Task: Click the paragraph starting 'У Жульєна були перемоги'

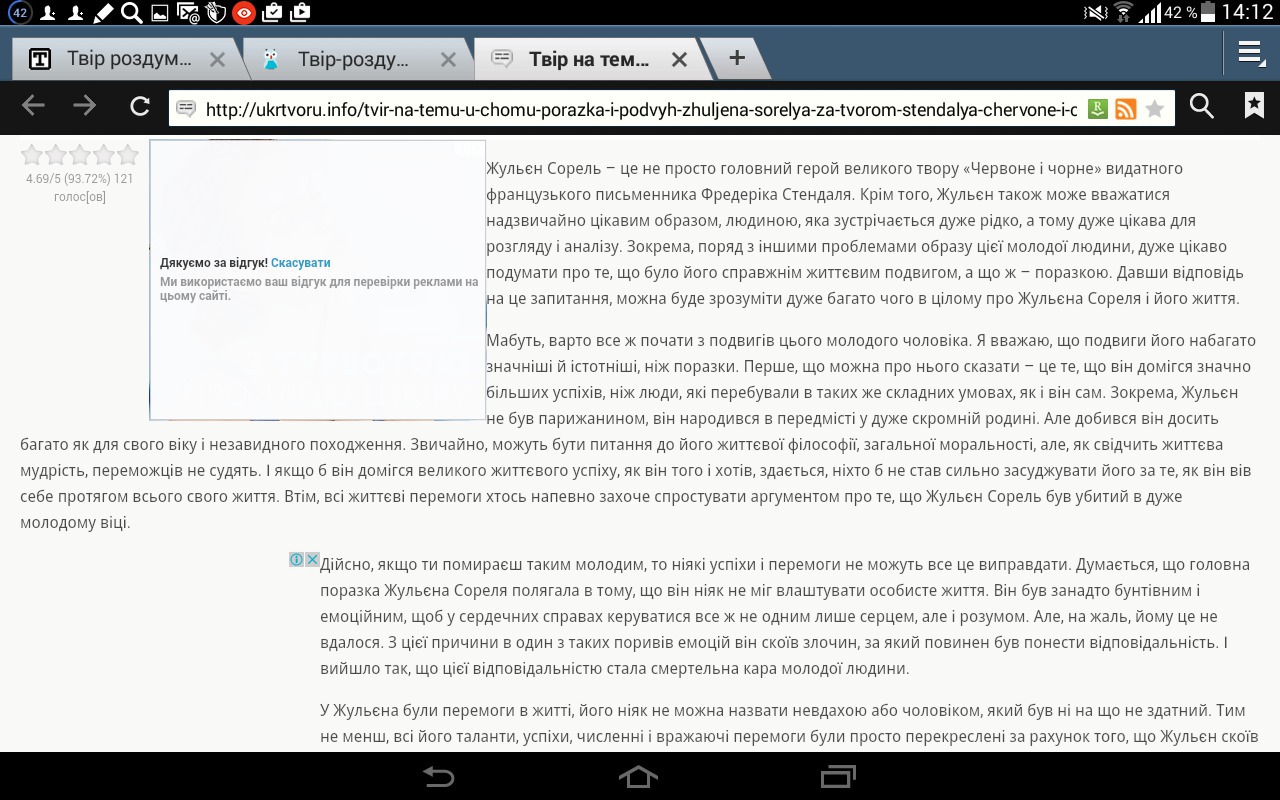Action: tap(789, 724)
